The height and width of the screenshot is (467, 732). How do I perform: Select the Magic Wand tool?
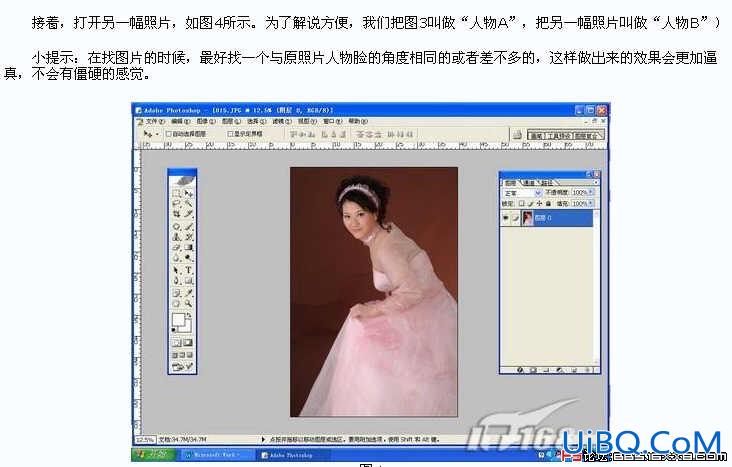(x=188, y=204)
